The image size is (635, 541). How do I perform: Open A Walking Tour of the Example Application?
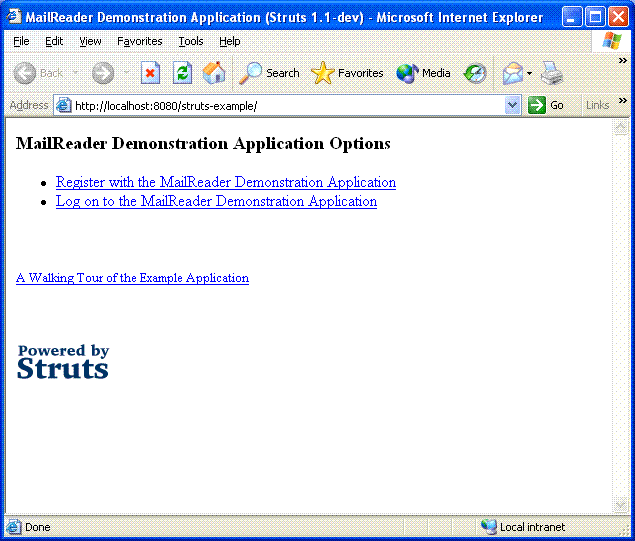coord(132,278)
